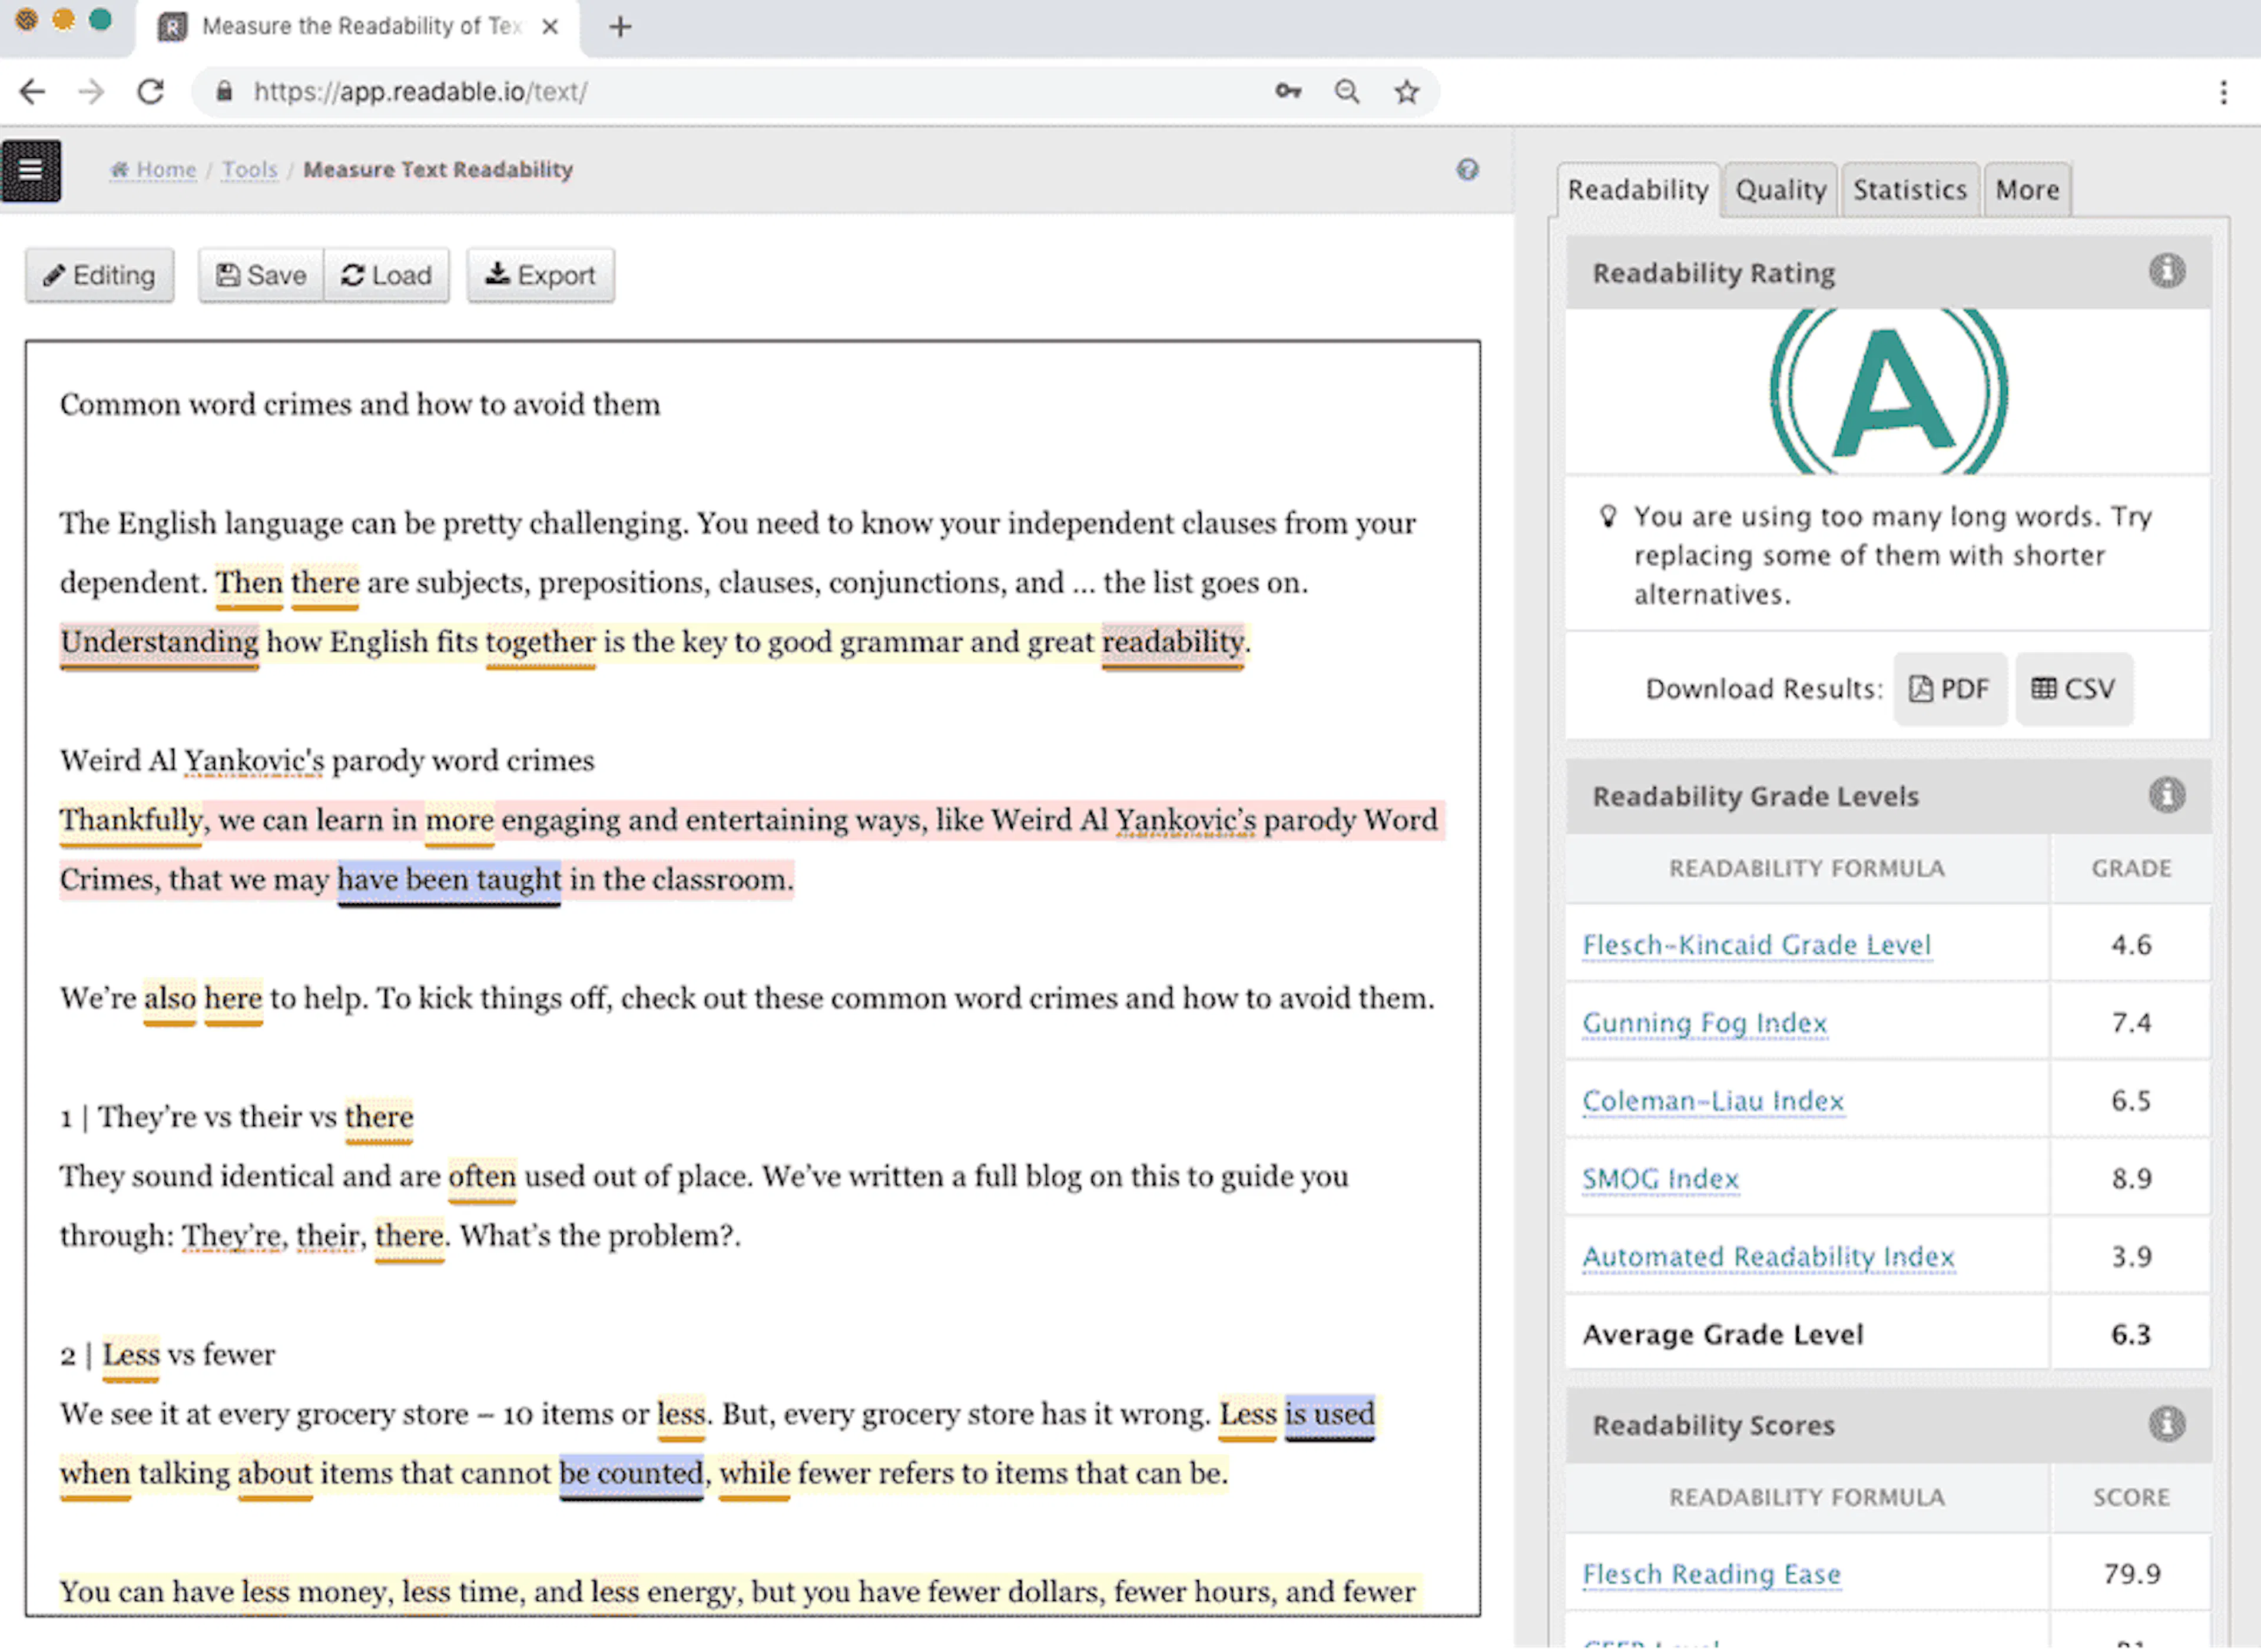Open the browser three-dot menu
The width and height of the screenshot is (2261, 1652).
[x=2223, y=92]
